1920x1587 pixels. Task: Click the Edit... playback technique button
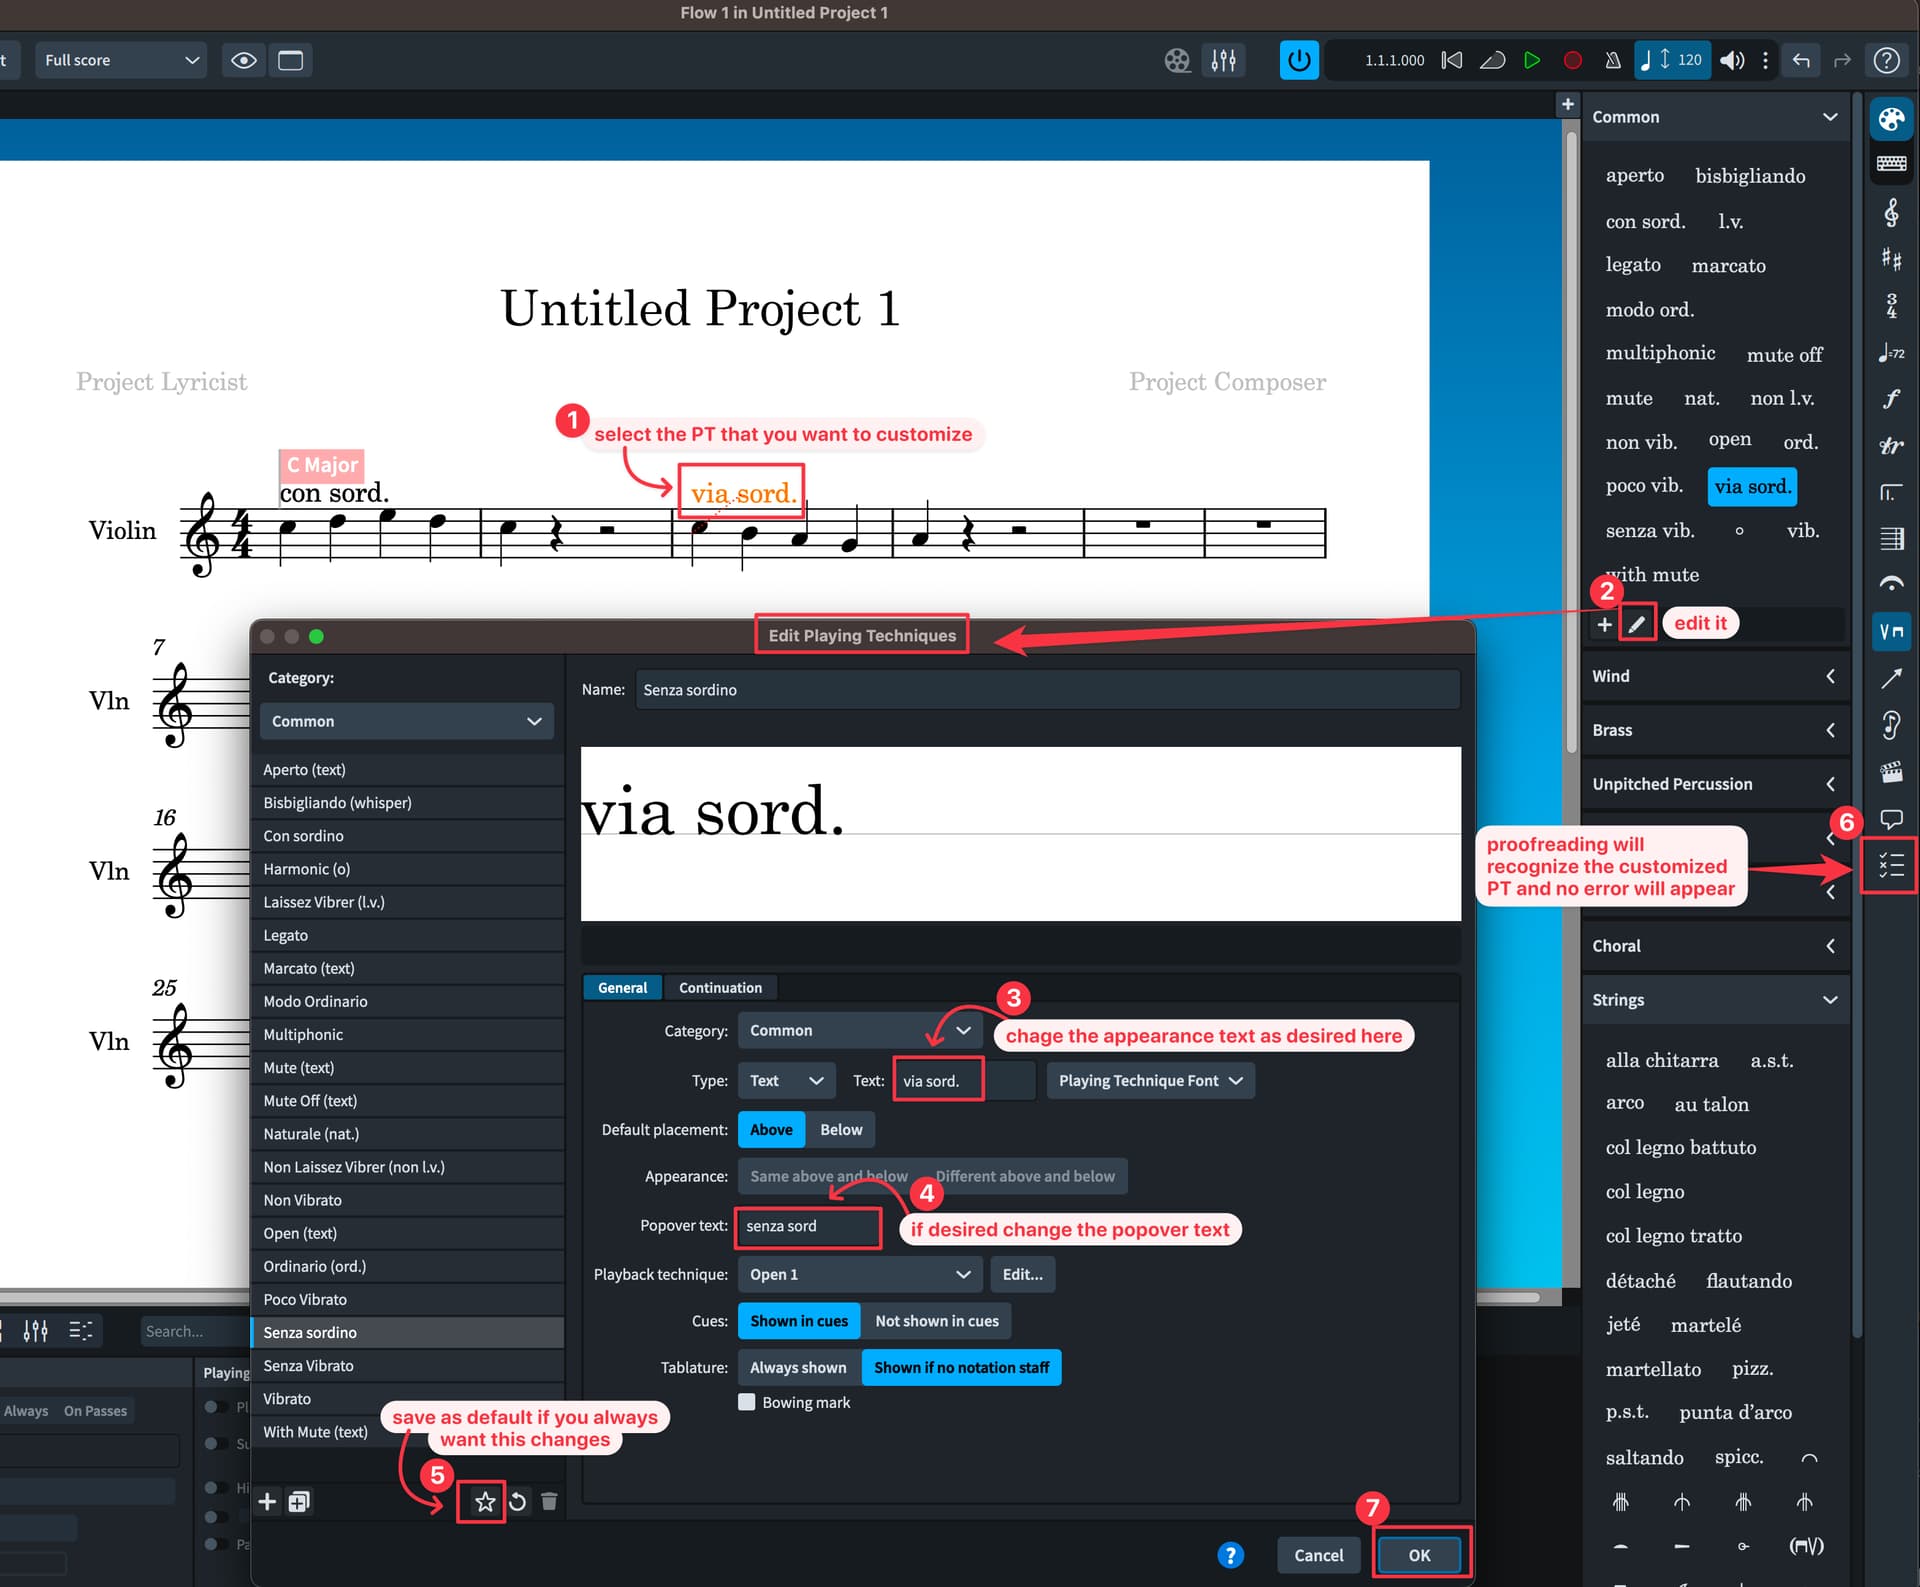click(x=1022, y=1274)
